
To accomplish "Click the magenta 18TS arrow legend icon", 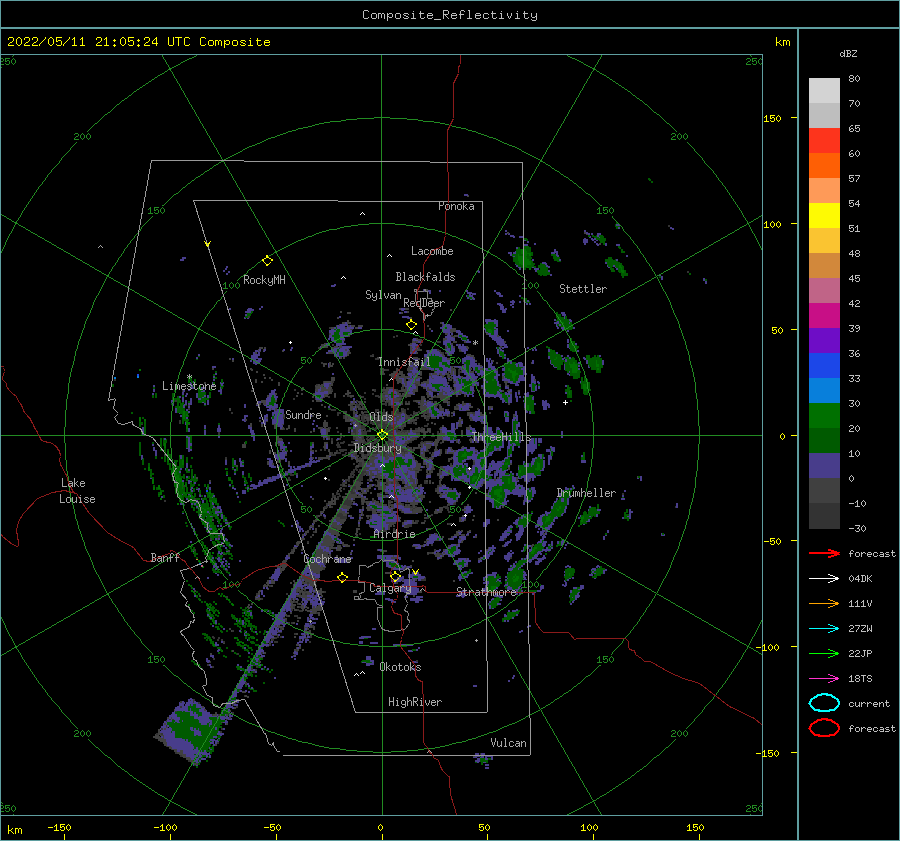I will tap(824, 679).
